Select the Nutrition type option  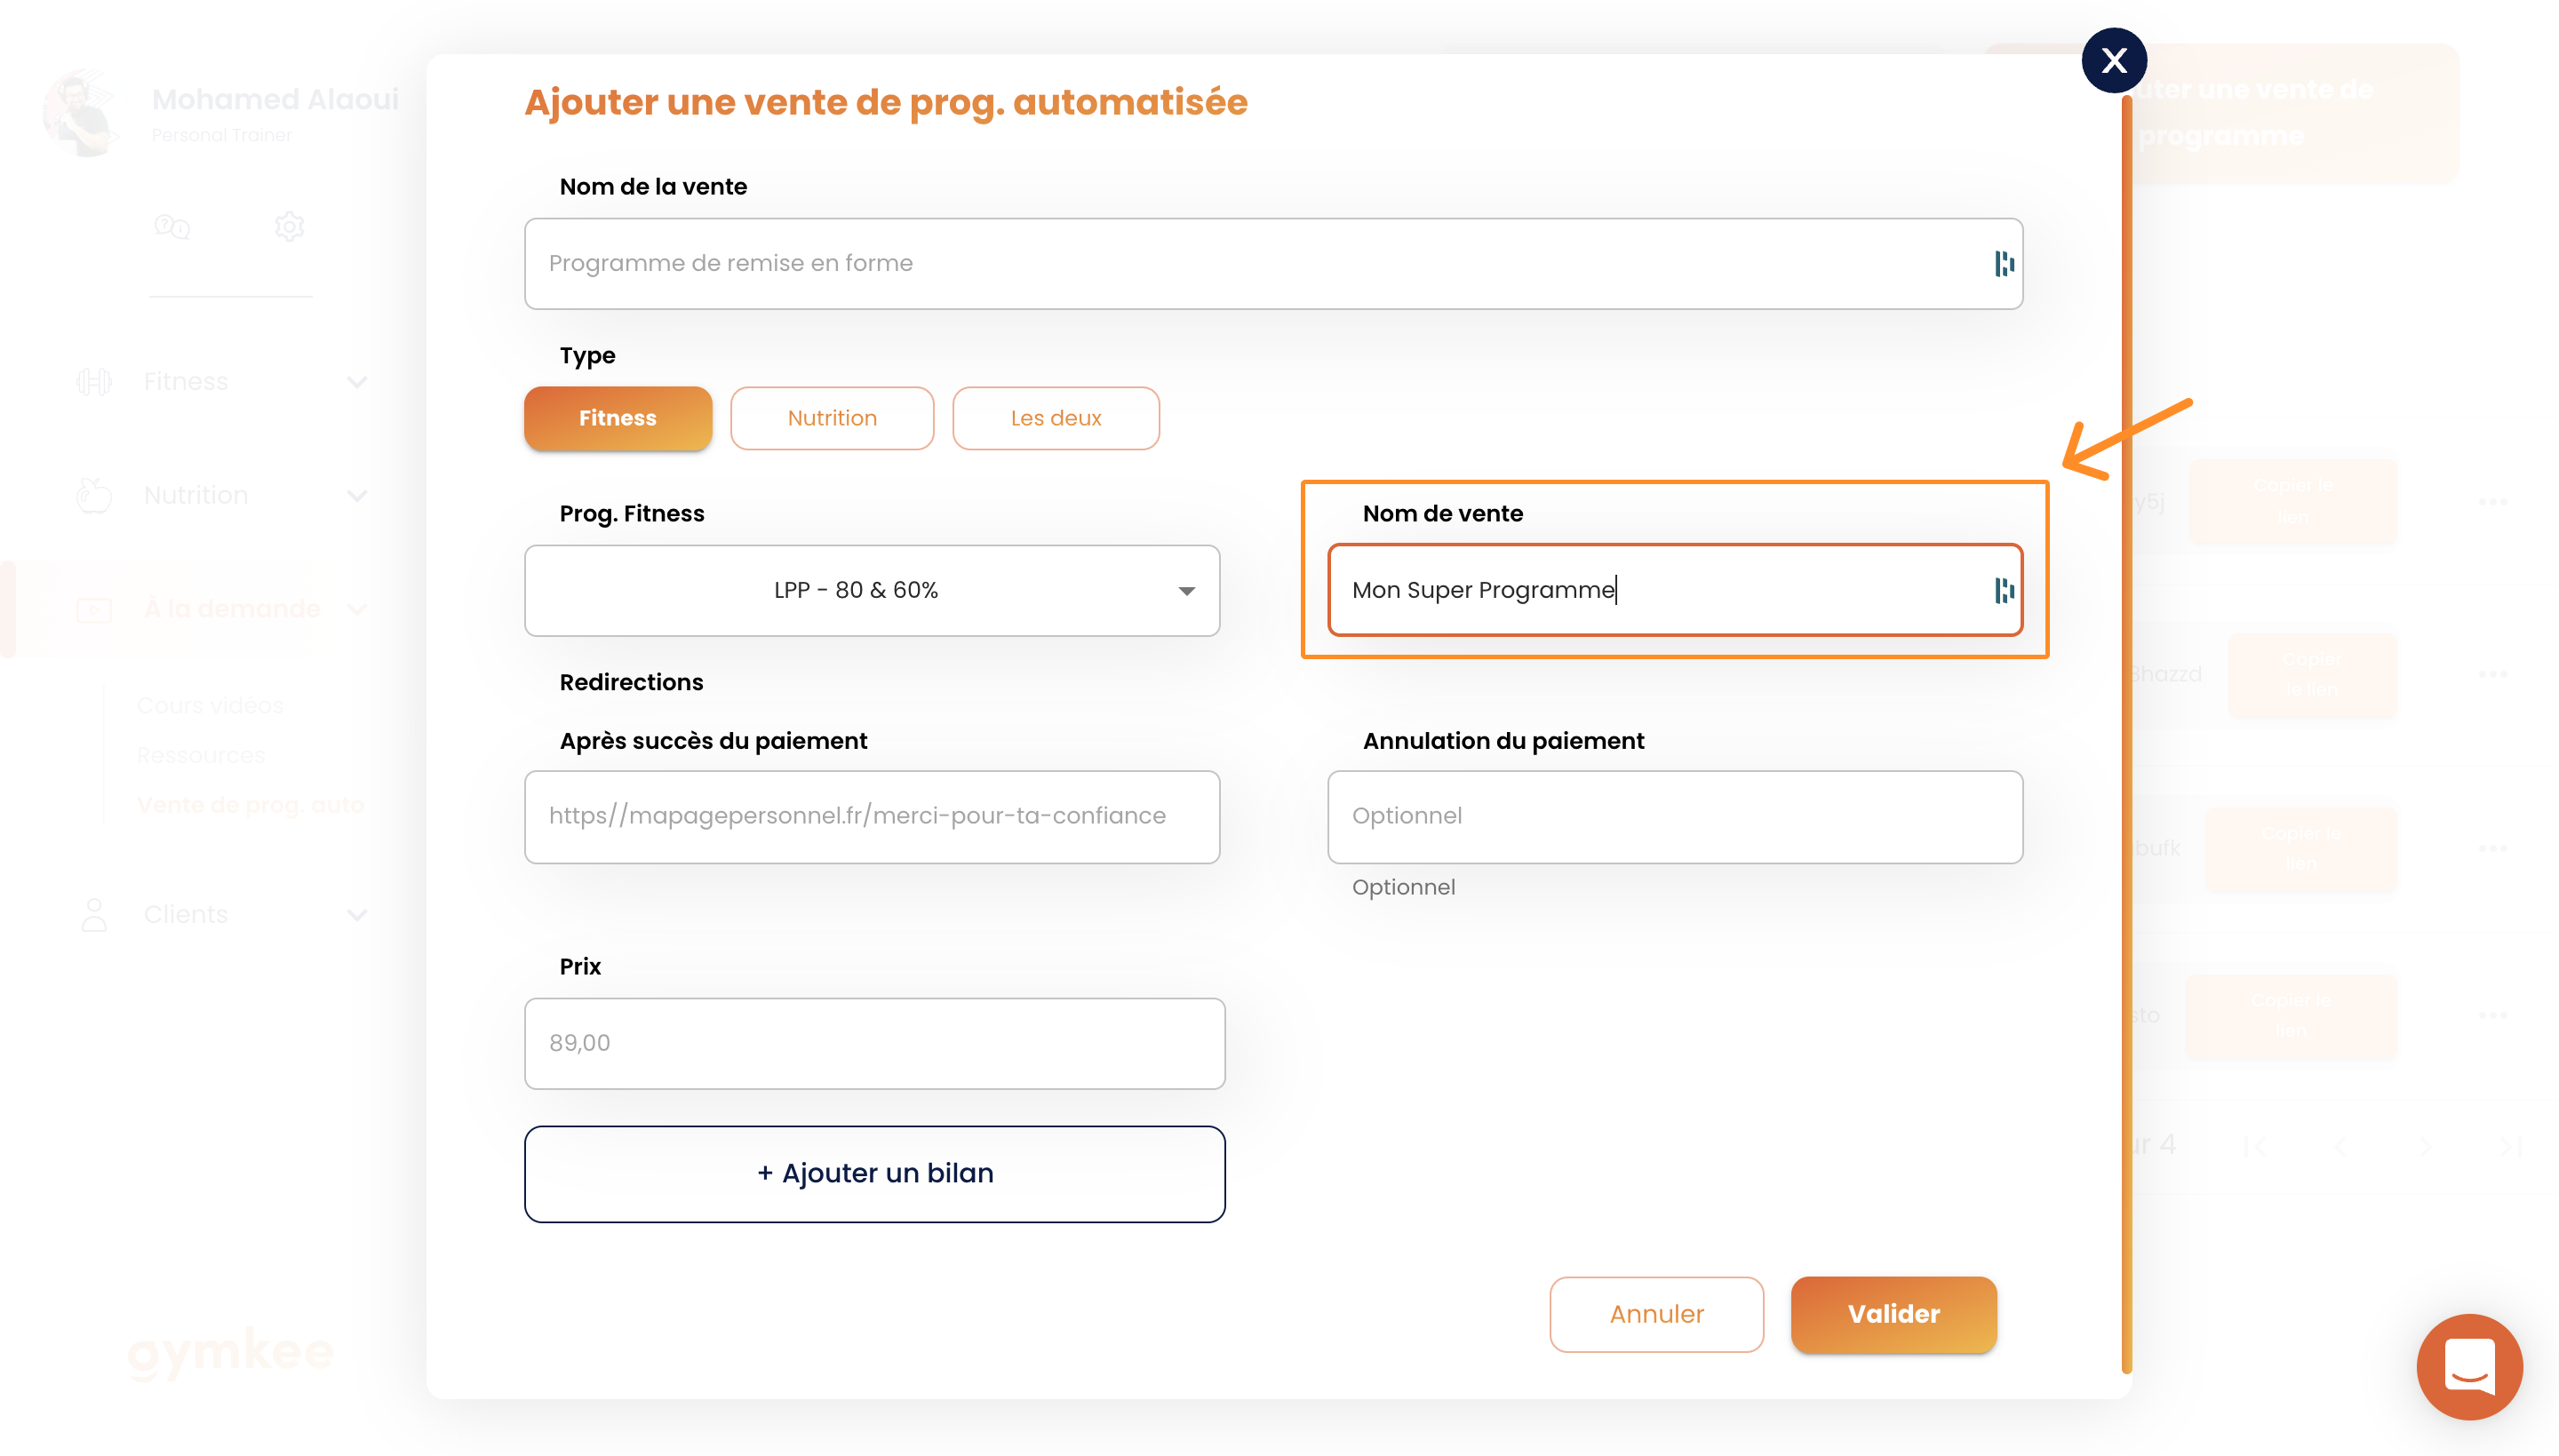click(x=831, y=418)
